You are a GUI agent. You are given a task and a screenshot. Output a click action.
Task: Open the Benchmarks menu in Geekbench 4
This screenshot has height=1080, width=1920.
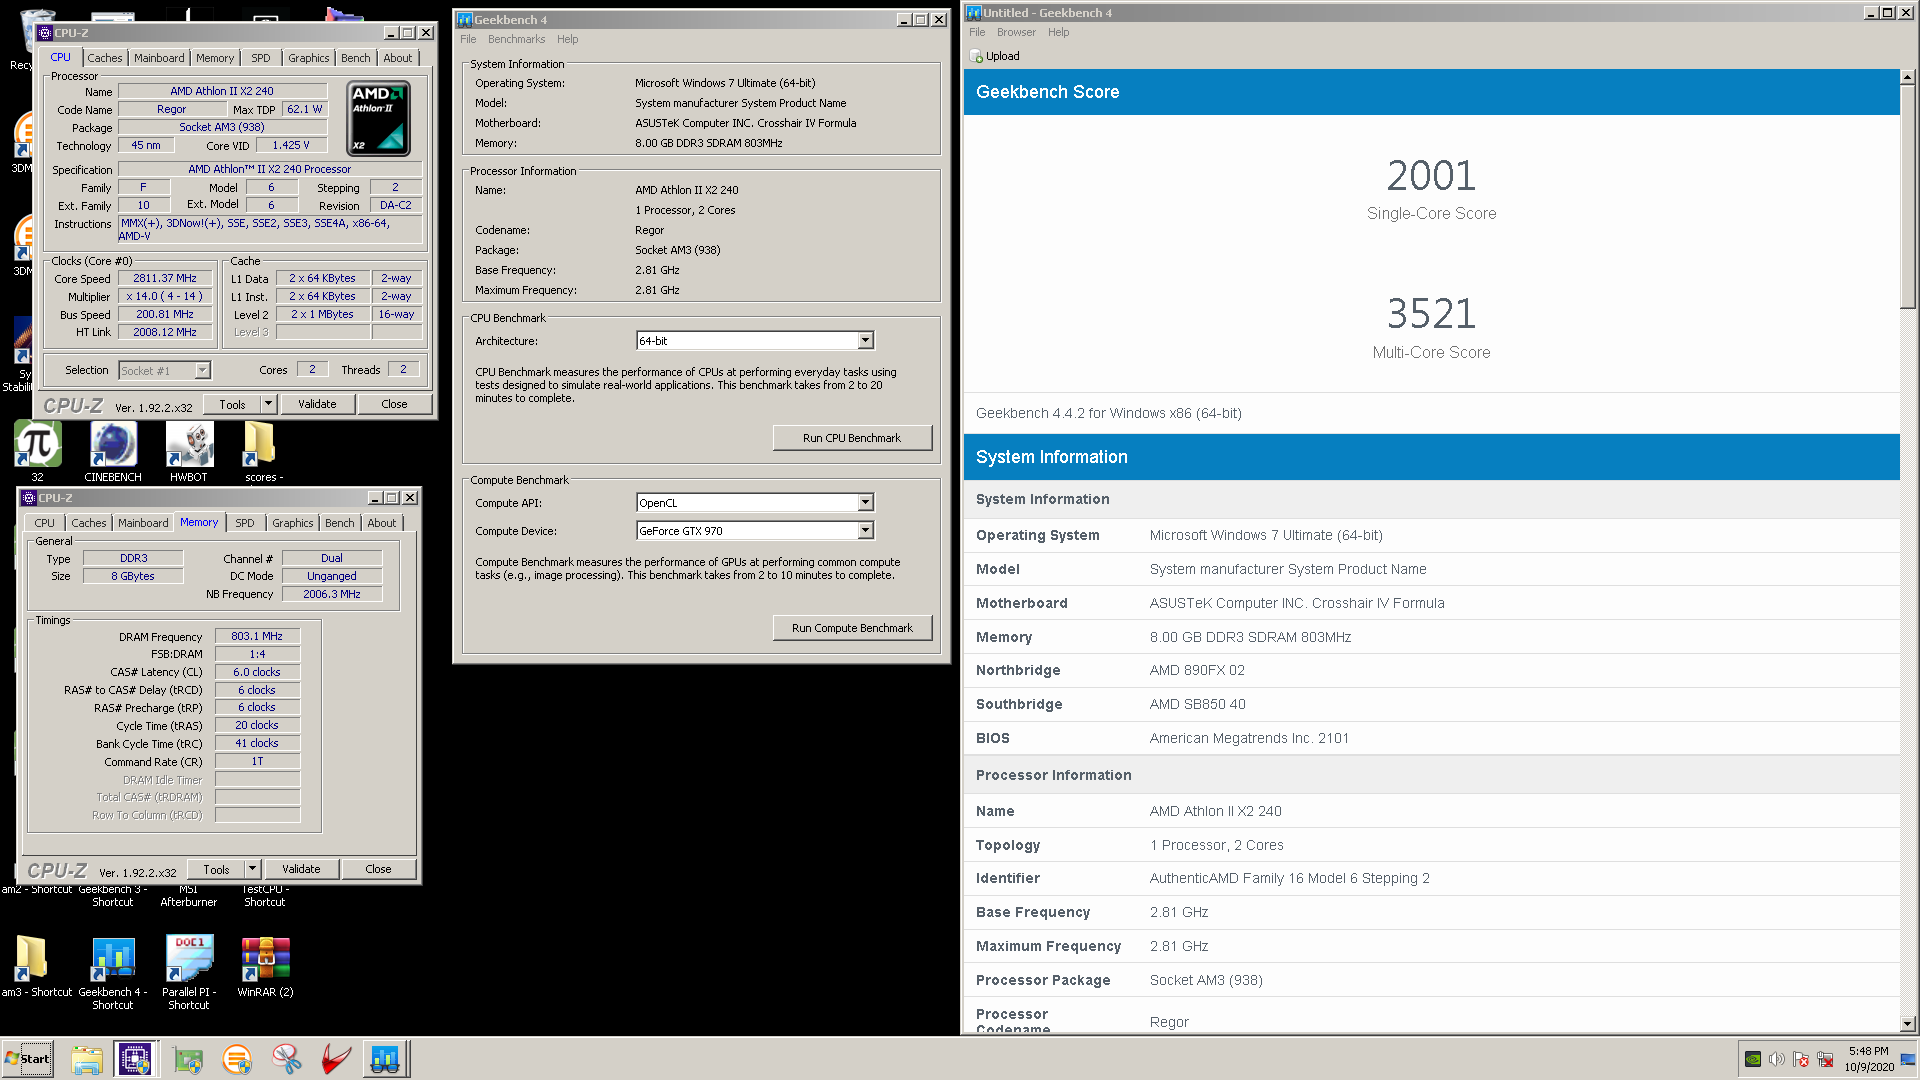[516, 39]
